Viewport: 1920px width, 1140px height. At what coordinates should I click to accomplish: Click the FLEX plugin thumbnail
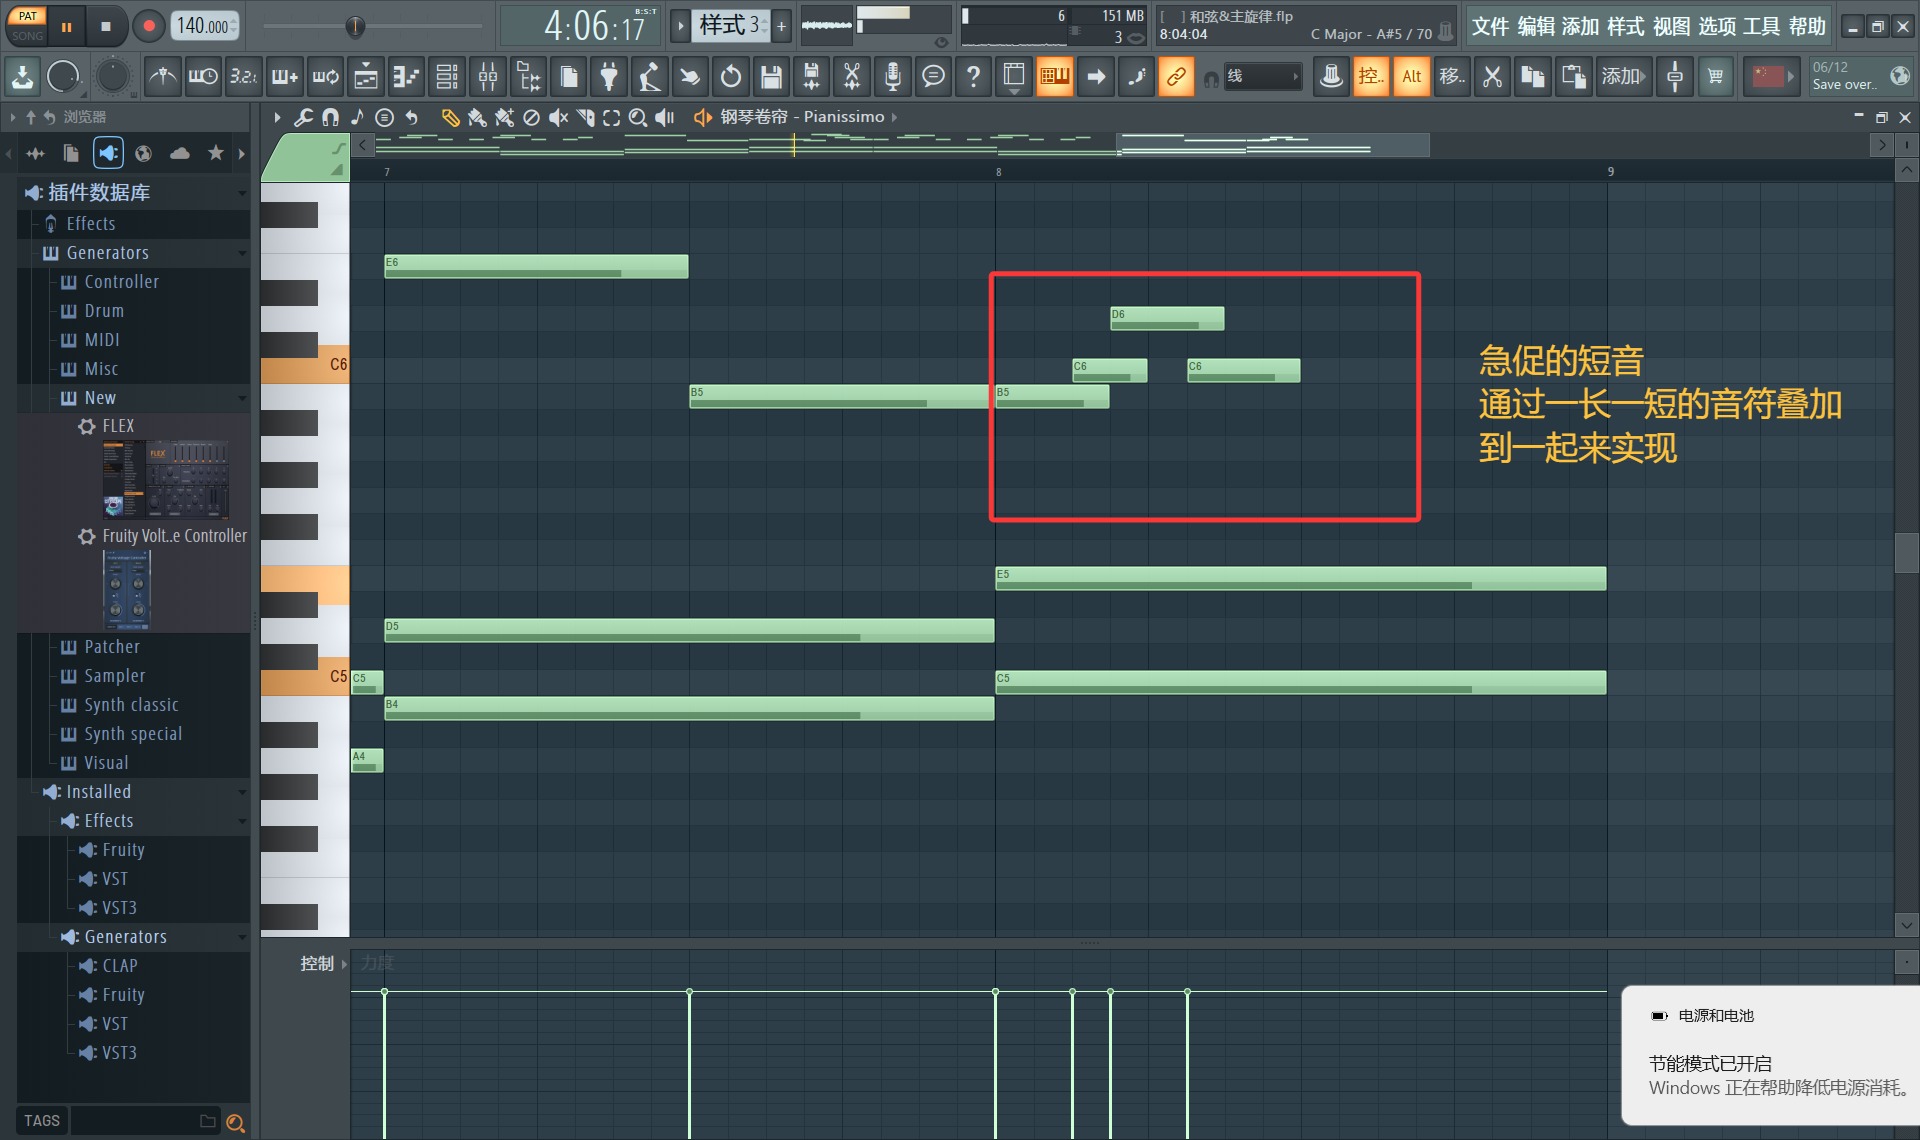[x=166, y=479]
